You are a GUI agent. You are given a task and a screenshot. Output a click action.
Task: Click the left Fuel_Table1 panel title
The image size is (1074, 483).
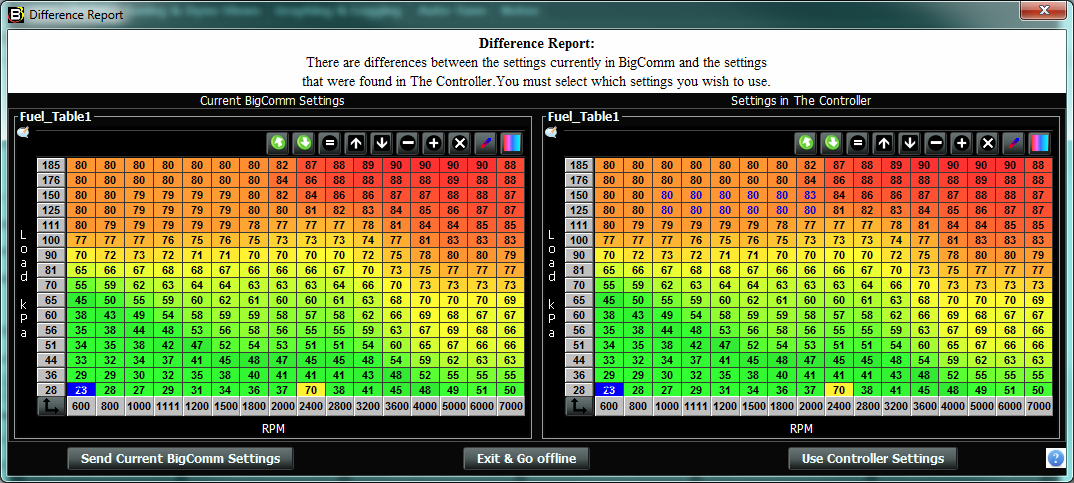click(x=55, y=116)
